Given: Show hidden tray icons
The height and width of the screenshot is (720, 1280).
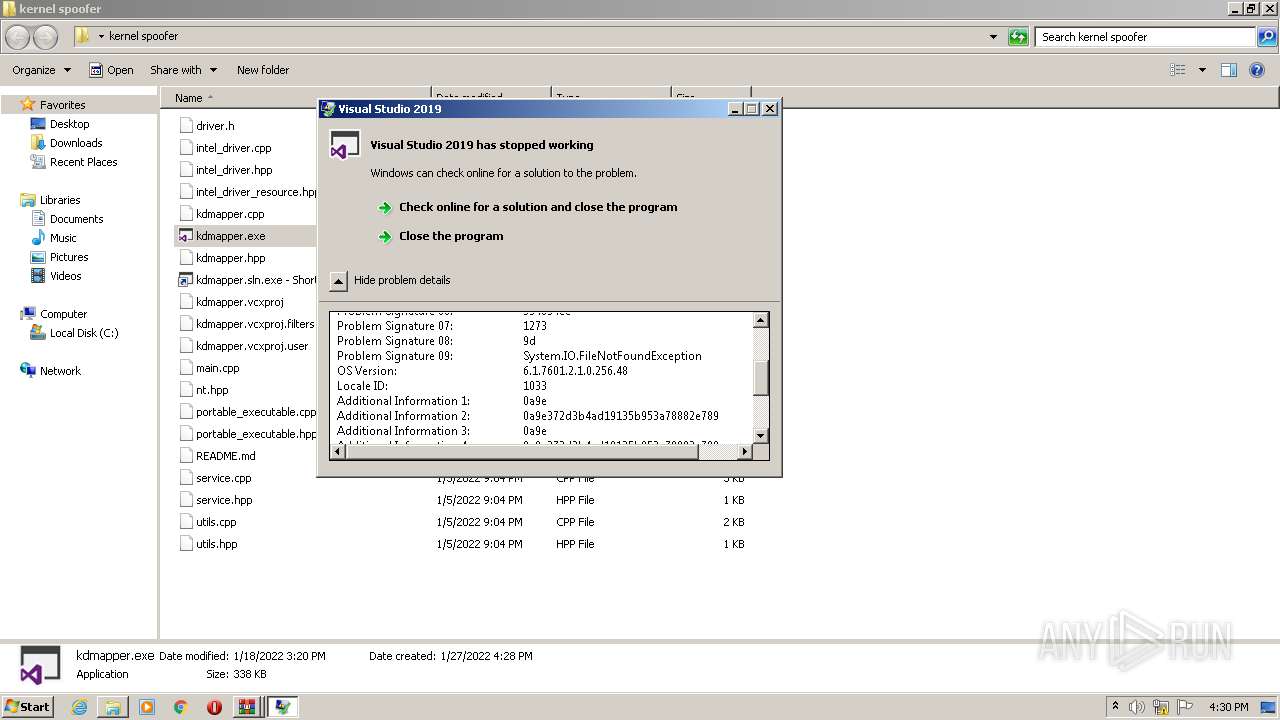Looking at the screenshot, I should [1115, 707].
